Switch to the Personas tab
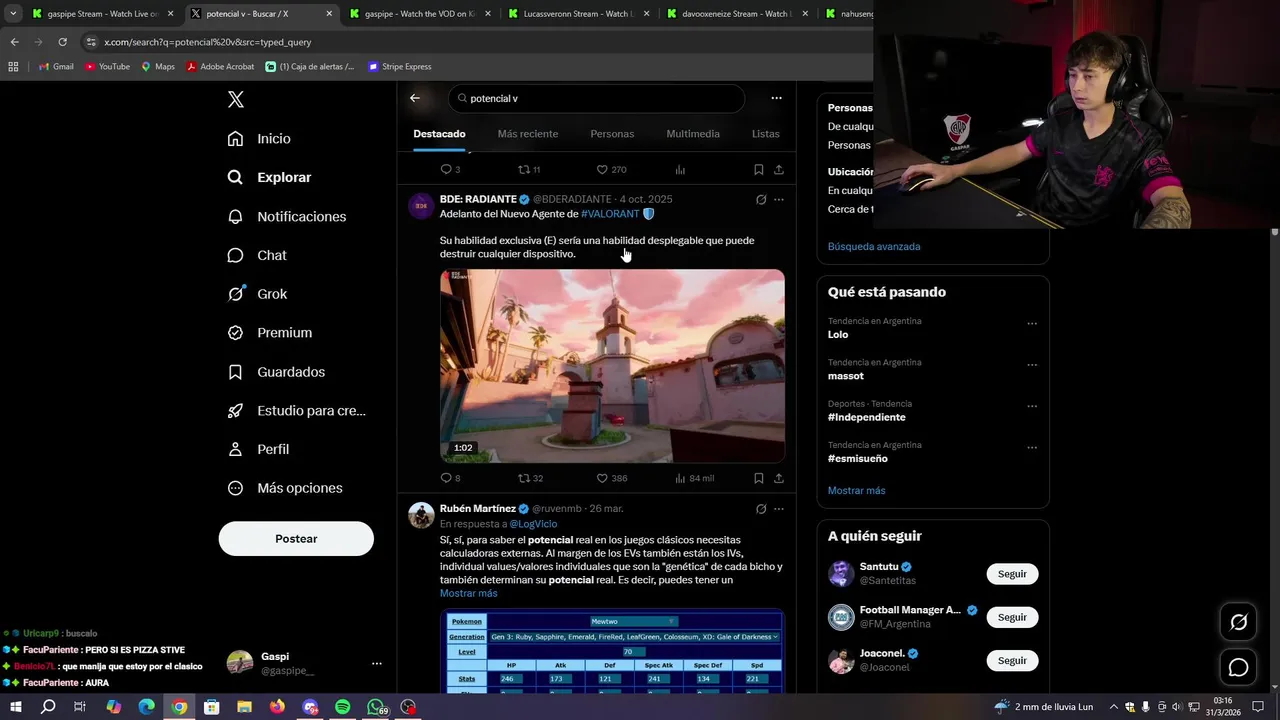Image resolution: width=1280 pixels, height=720 pixels. click(612, 134)
